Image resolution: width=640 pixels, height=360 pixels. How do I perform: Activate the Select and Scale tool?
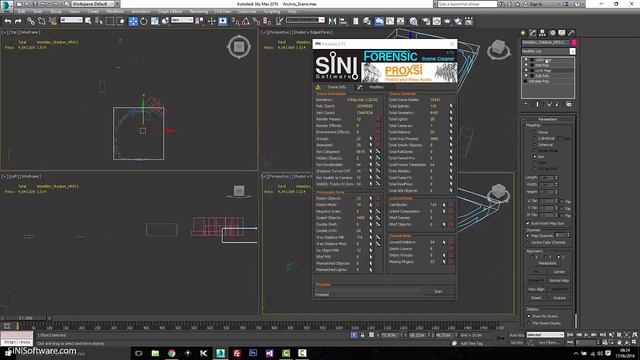[x=155, y=21]
